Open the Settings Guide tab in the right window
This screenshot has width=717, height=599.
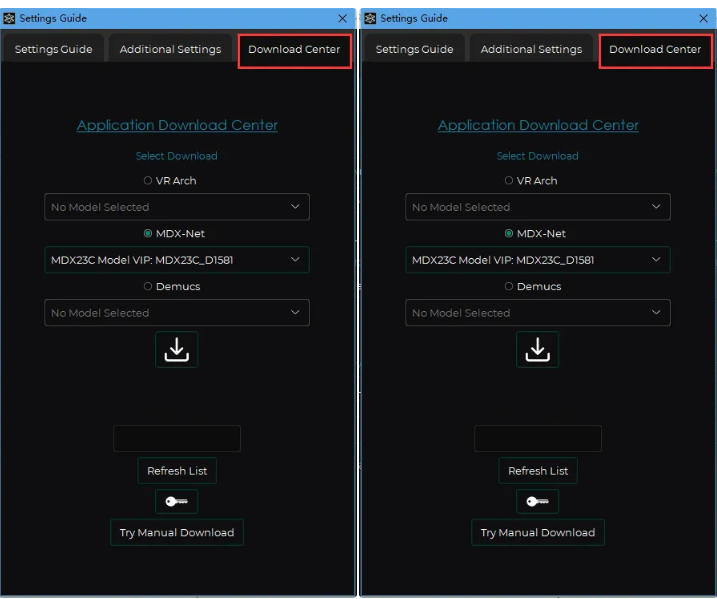(x=414, y=49)
